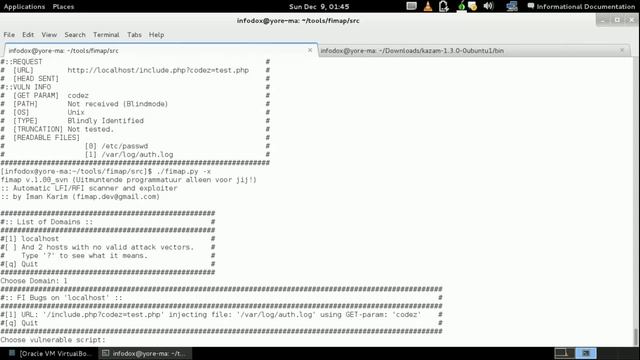This screenshot has height=360, width=640.
Task: Maximize the terminal window
Action: (x=618, y=20)
